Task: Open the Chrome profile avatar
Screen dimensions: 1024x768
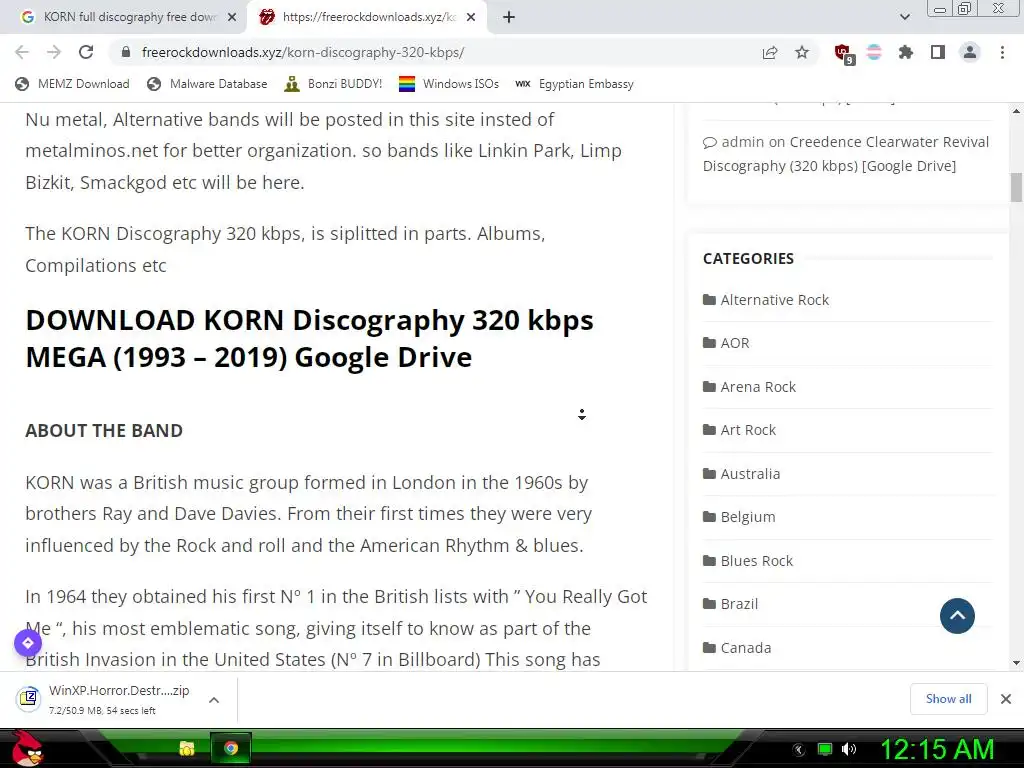Action: coord(970,52)
